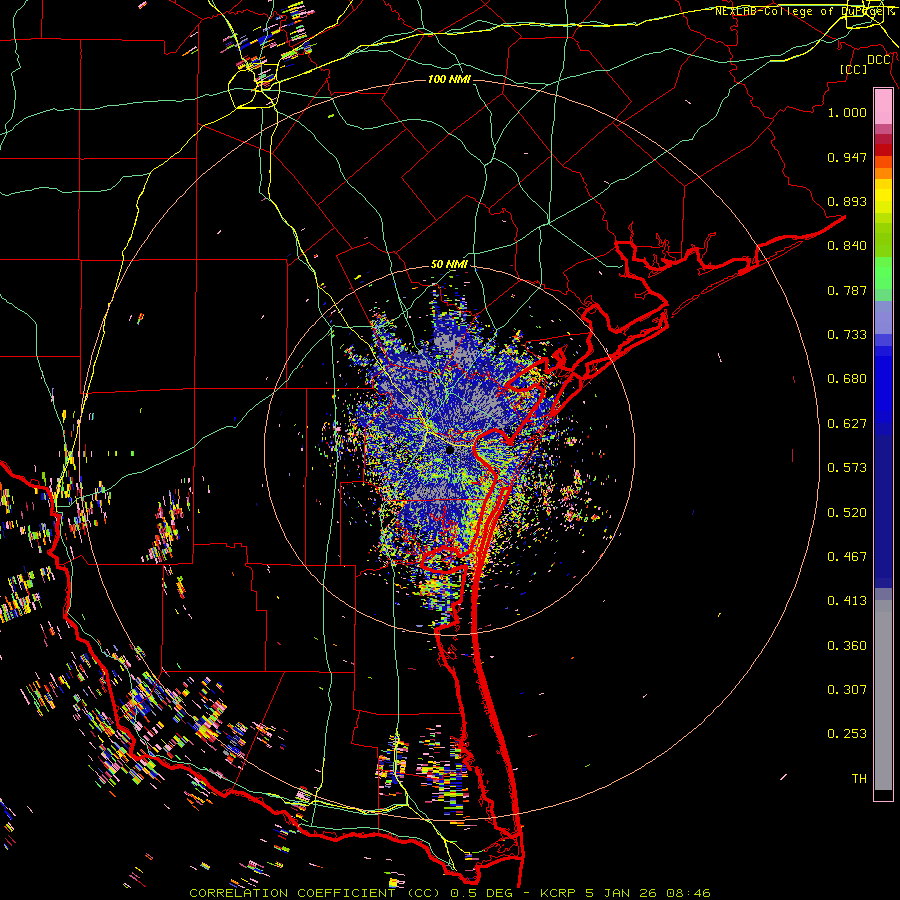This screenshot has height=900, width=900.
Task: Click the 0.733 legend value
Action: coord(847,335)
